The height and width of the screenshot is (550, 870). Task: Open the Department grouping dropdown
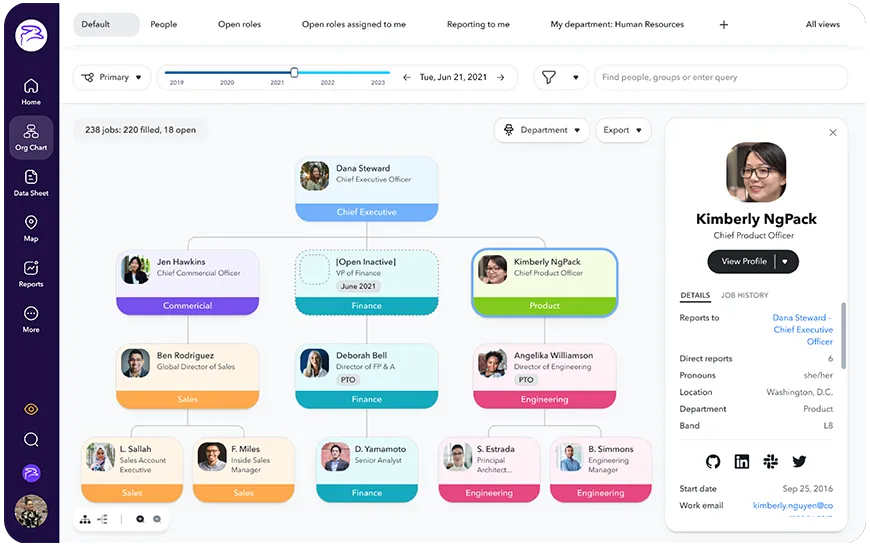(541, 130)
